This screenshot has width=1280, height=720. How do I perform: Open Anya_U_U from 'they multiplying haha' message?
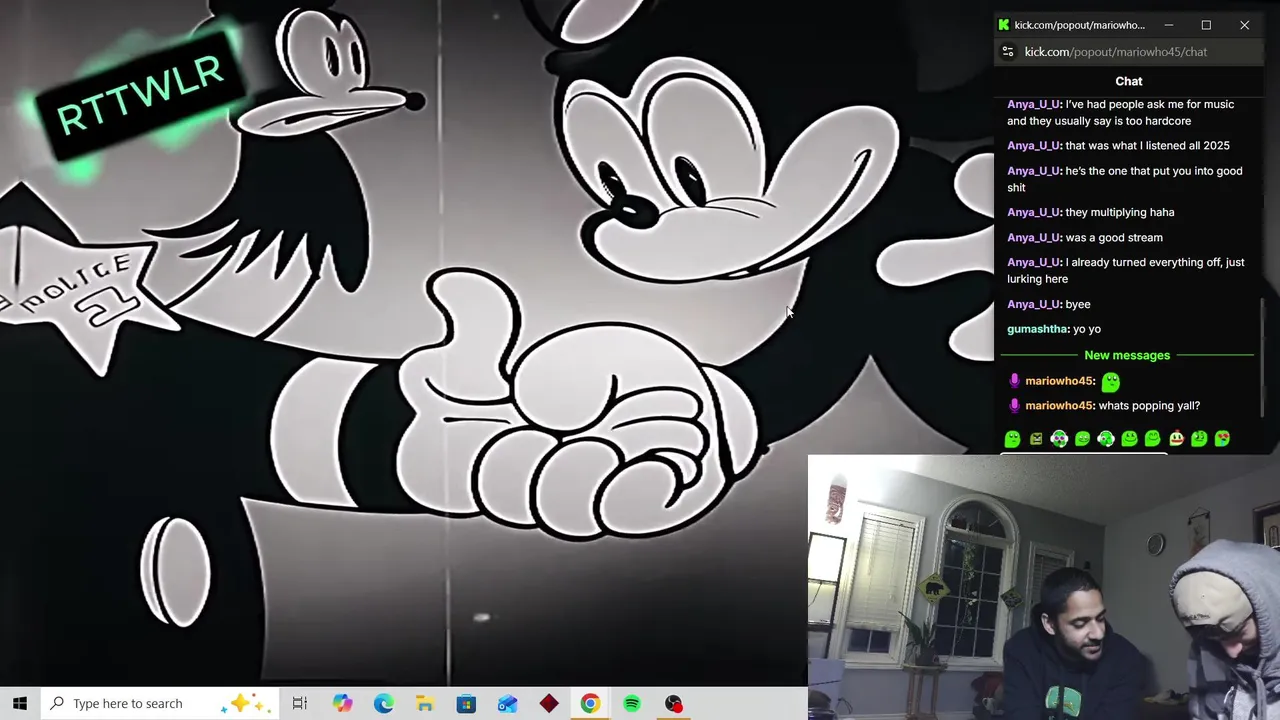coord(1034,212)
